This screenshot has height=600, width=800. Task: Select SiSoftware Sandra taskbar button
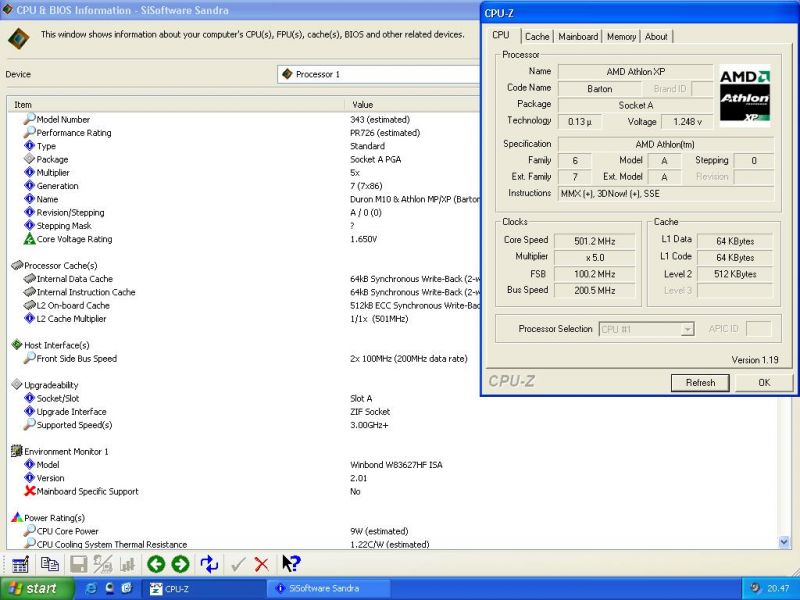coord(330,588)
